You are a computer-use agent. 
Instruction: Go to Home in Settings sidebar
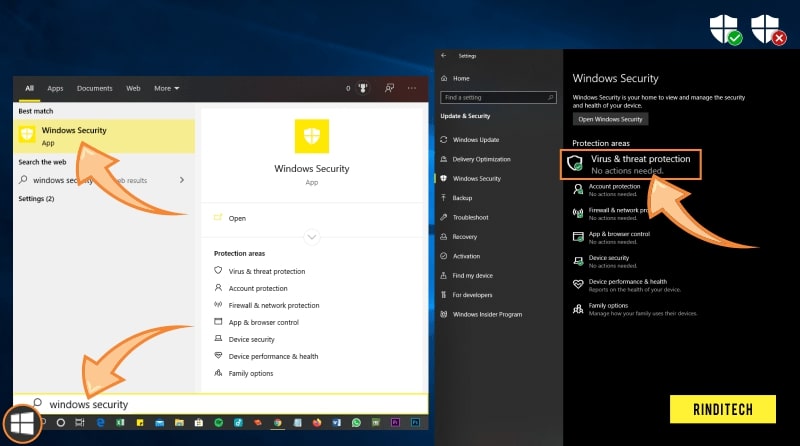(x=455, y=78)
